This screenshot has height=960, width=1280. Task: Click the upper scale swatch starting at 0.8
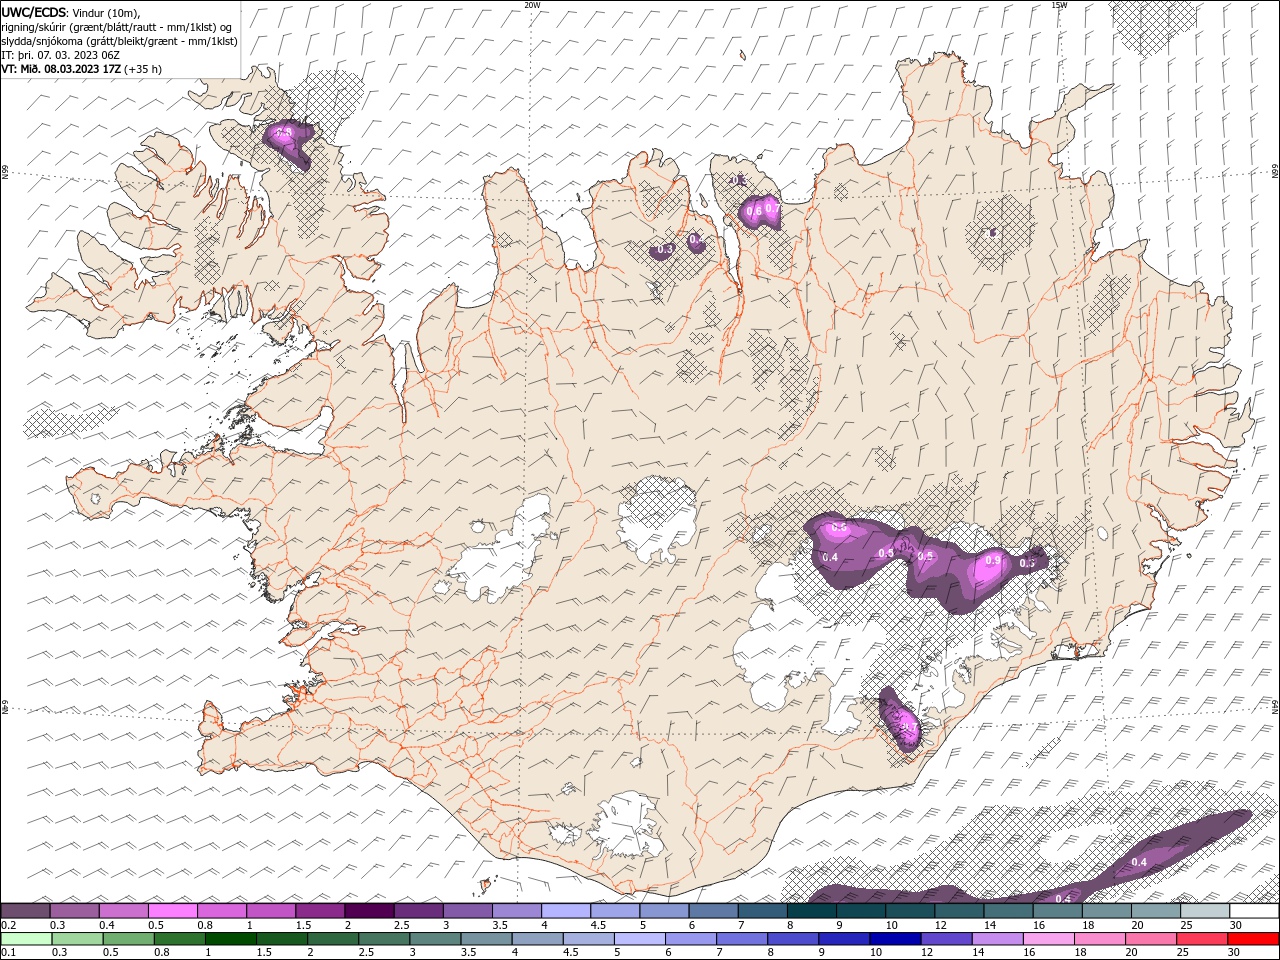click(x=221, y=911)
